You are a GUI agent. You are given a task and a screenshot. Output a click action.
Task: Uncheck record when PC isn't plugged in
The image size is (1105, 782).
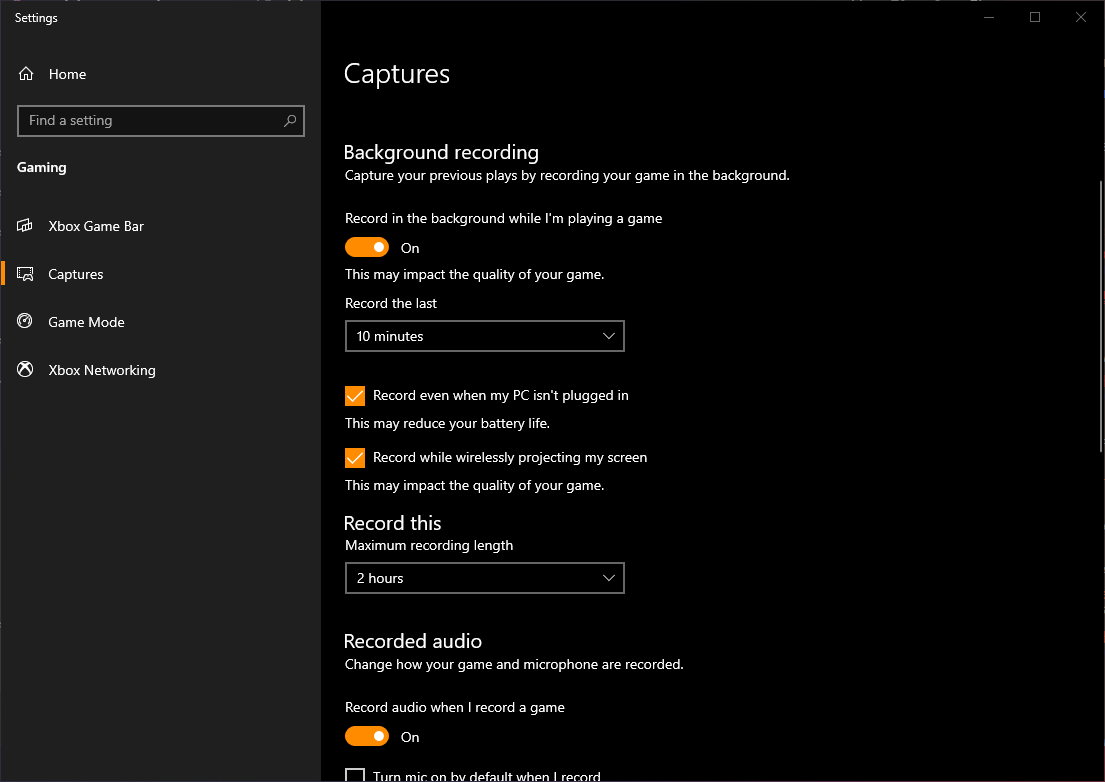[354, 396]
